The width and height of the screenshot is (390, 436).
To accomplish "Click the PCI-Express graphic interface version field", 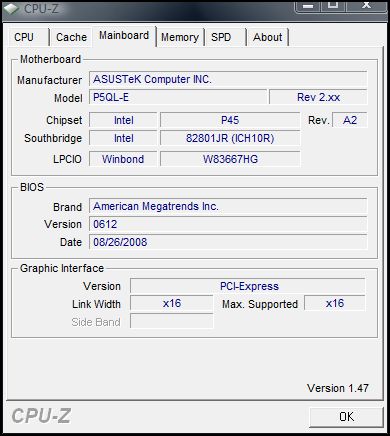I will click(x=248, y=286).
